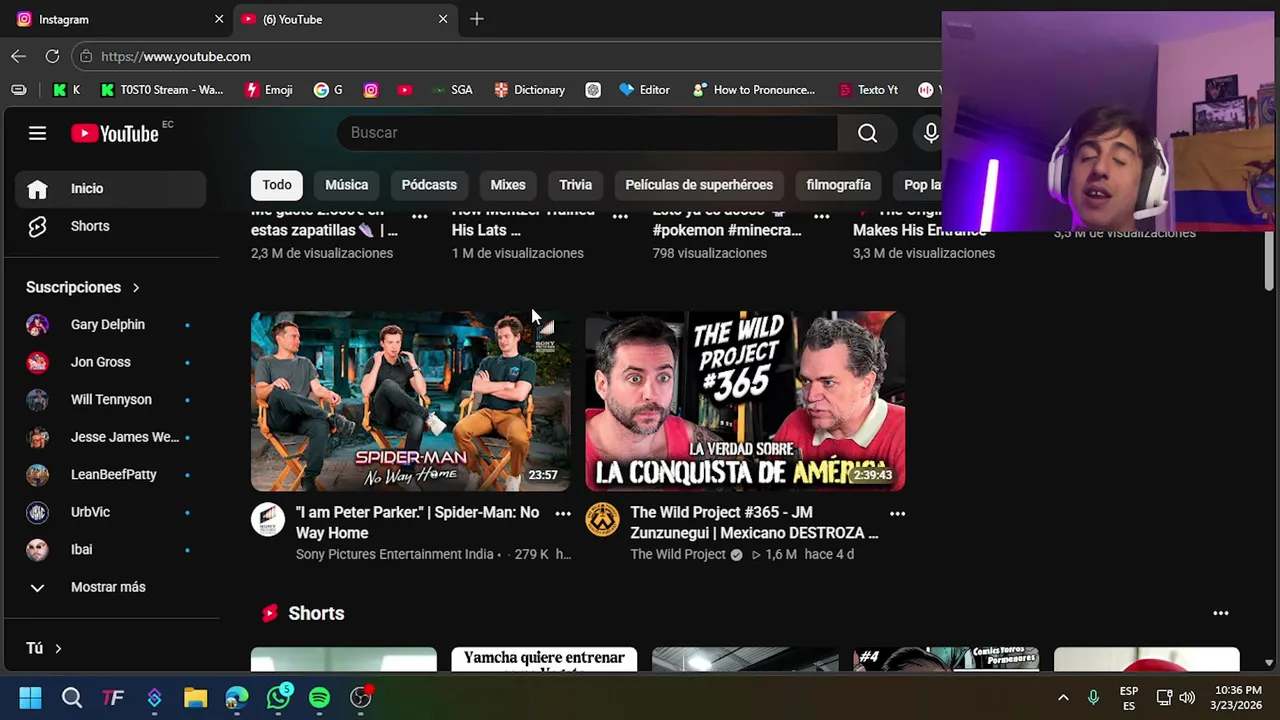
Task: Close the Instagram browser tab
Action: pos(219,19)
